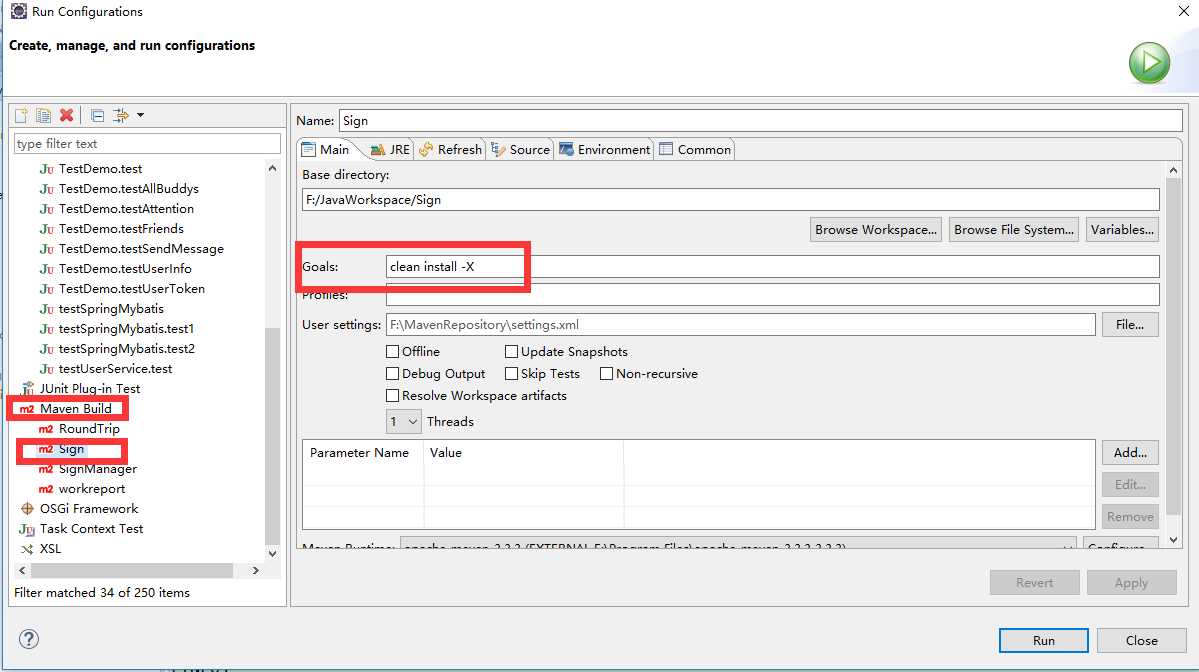Viewport: 1199px width, 672px height.
Task: Click the m2 icon beside RoundTrip
Action: pyautogui.click(x=46, y=429)
